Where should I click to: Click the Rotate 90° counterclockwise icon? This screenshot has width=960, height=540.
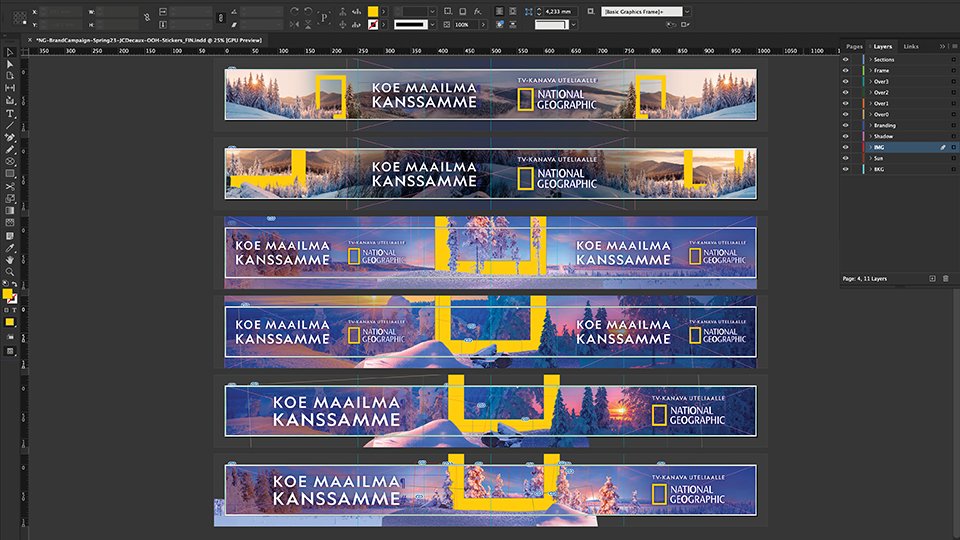tap(309, 12)
